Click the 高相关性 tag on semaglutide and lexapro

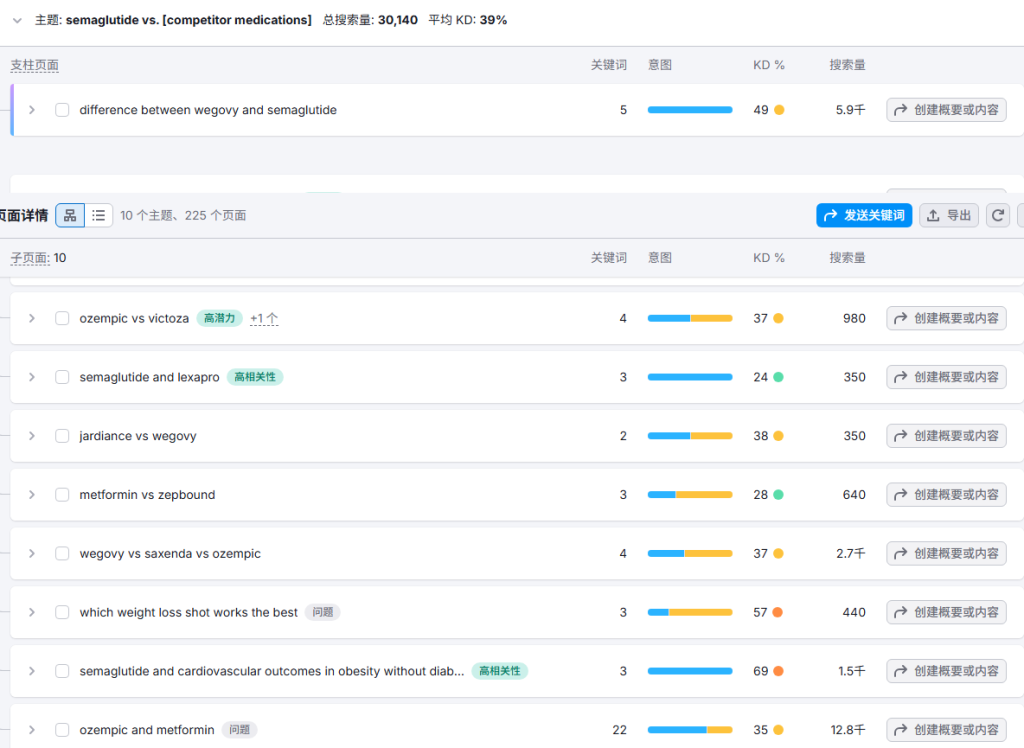(255, 377)
